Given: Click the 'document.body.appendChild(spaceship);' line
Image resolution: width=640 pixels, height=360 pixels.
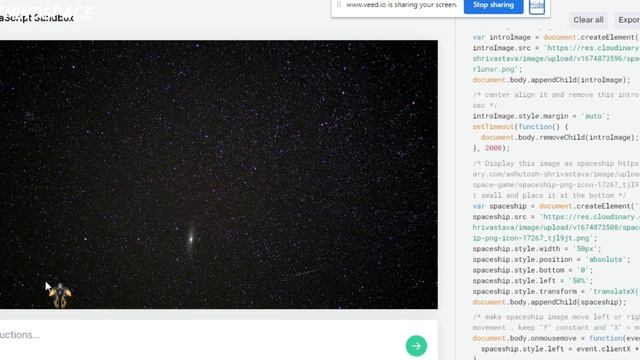Looking at the screenshot, I should point(549,302).
